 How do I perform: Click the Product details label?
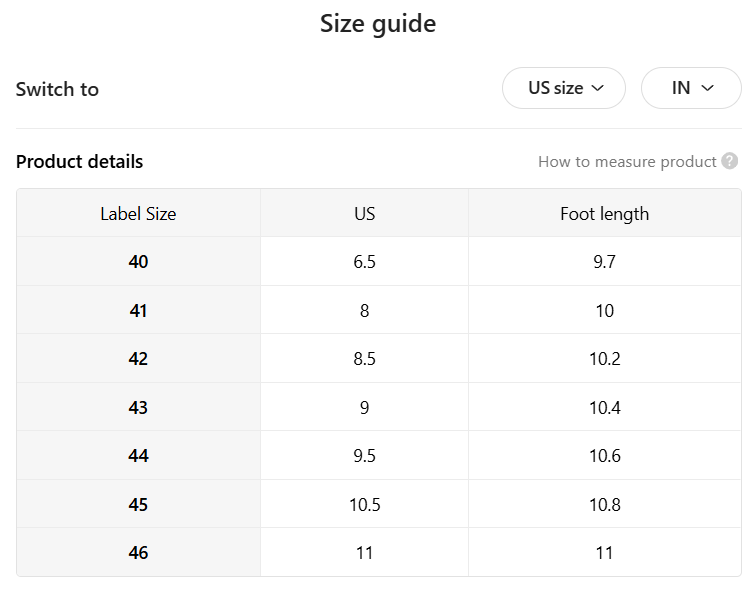80,161
